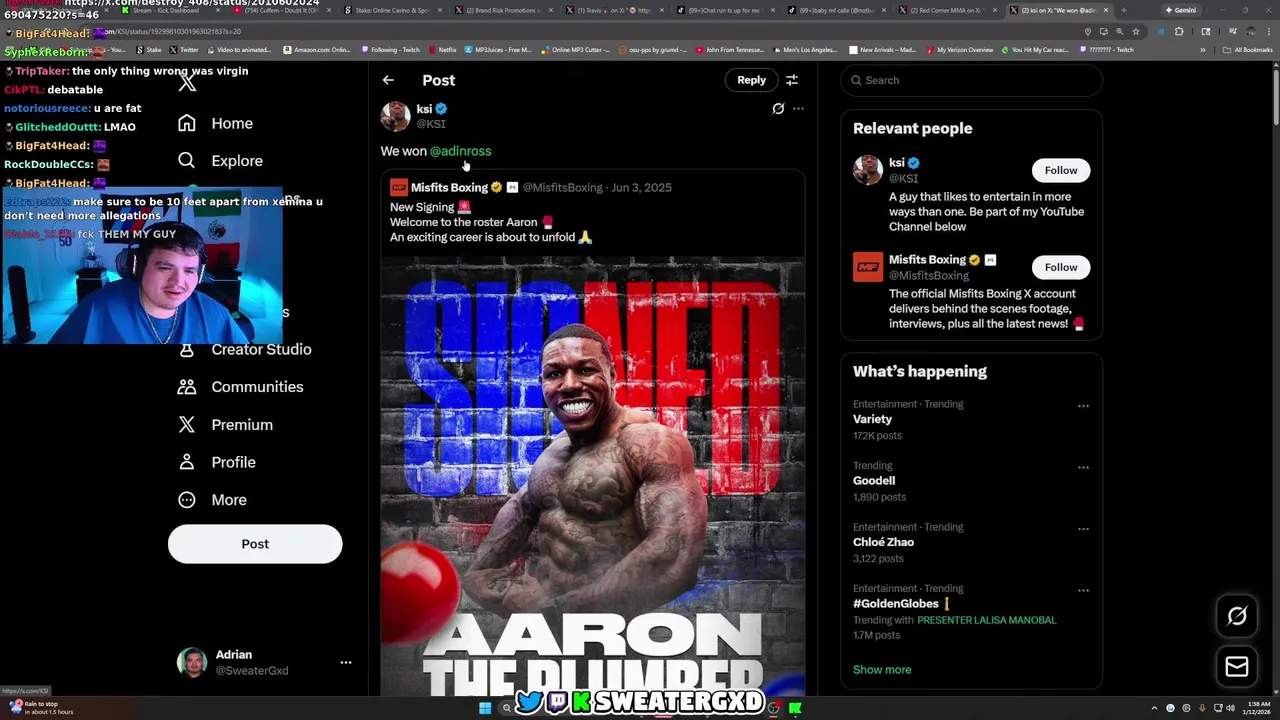Click the Grok icon on ksi's post
Screen dimensions: 1280x720
pos(778,109)
